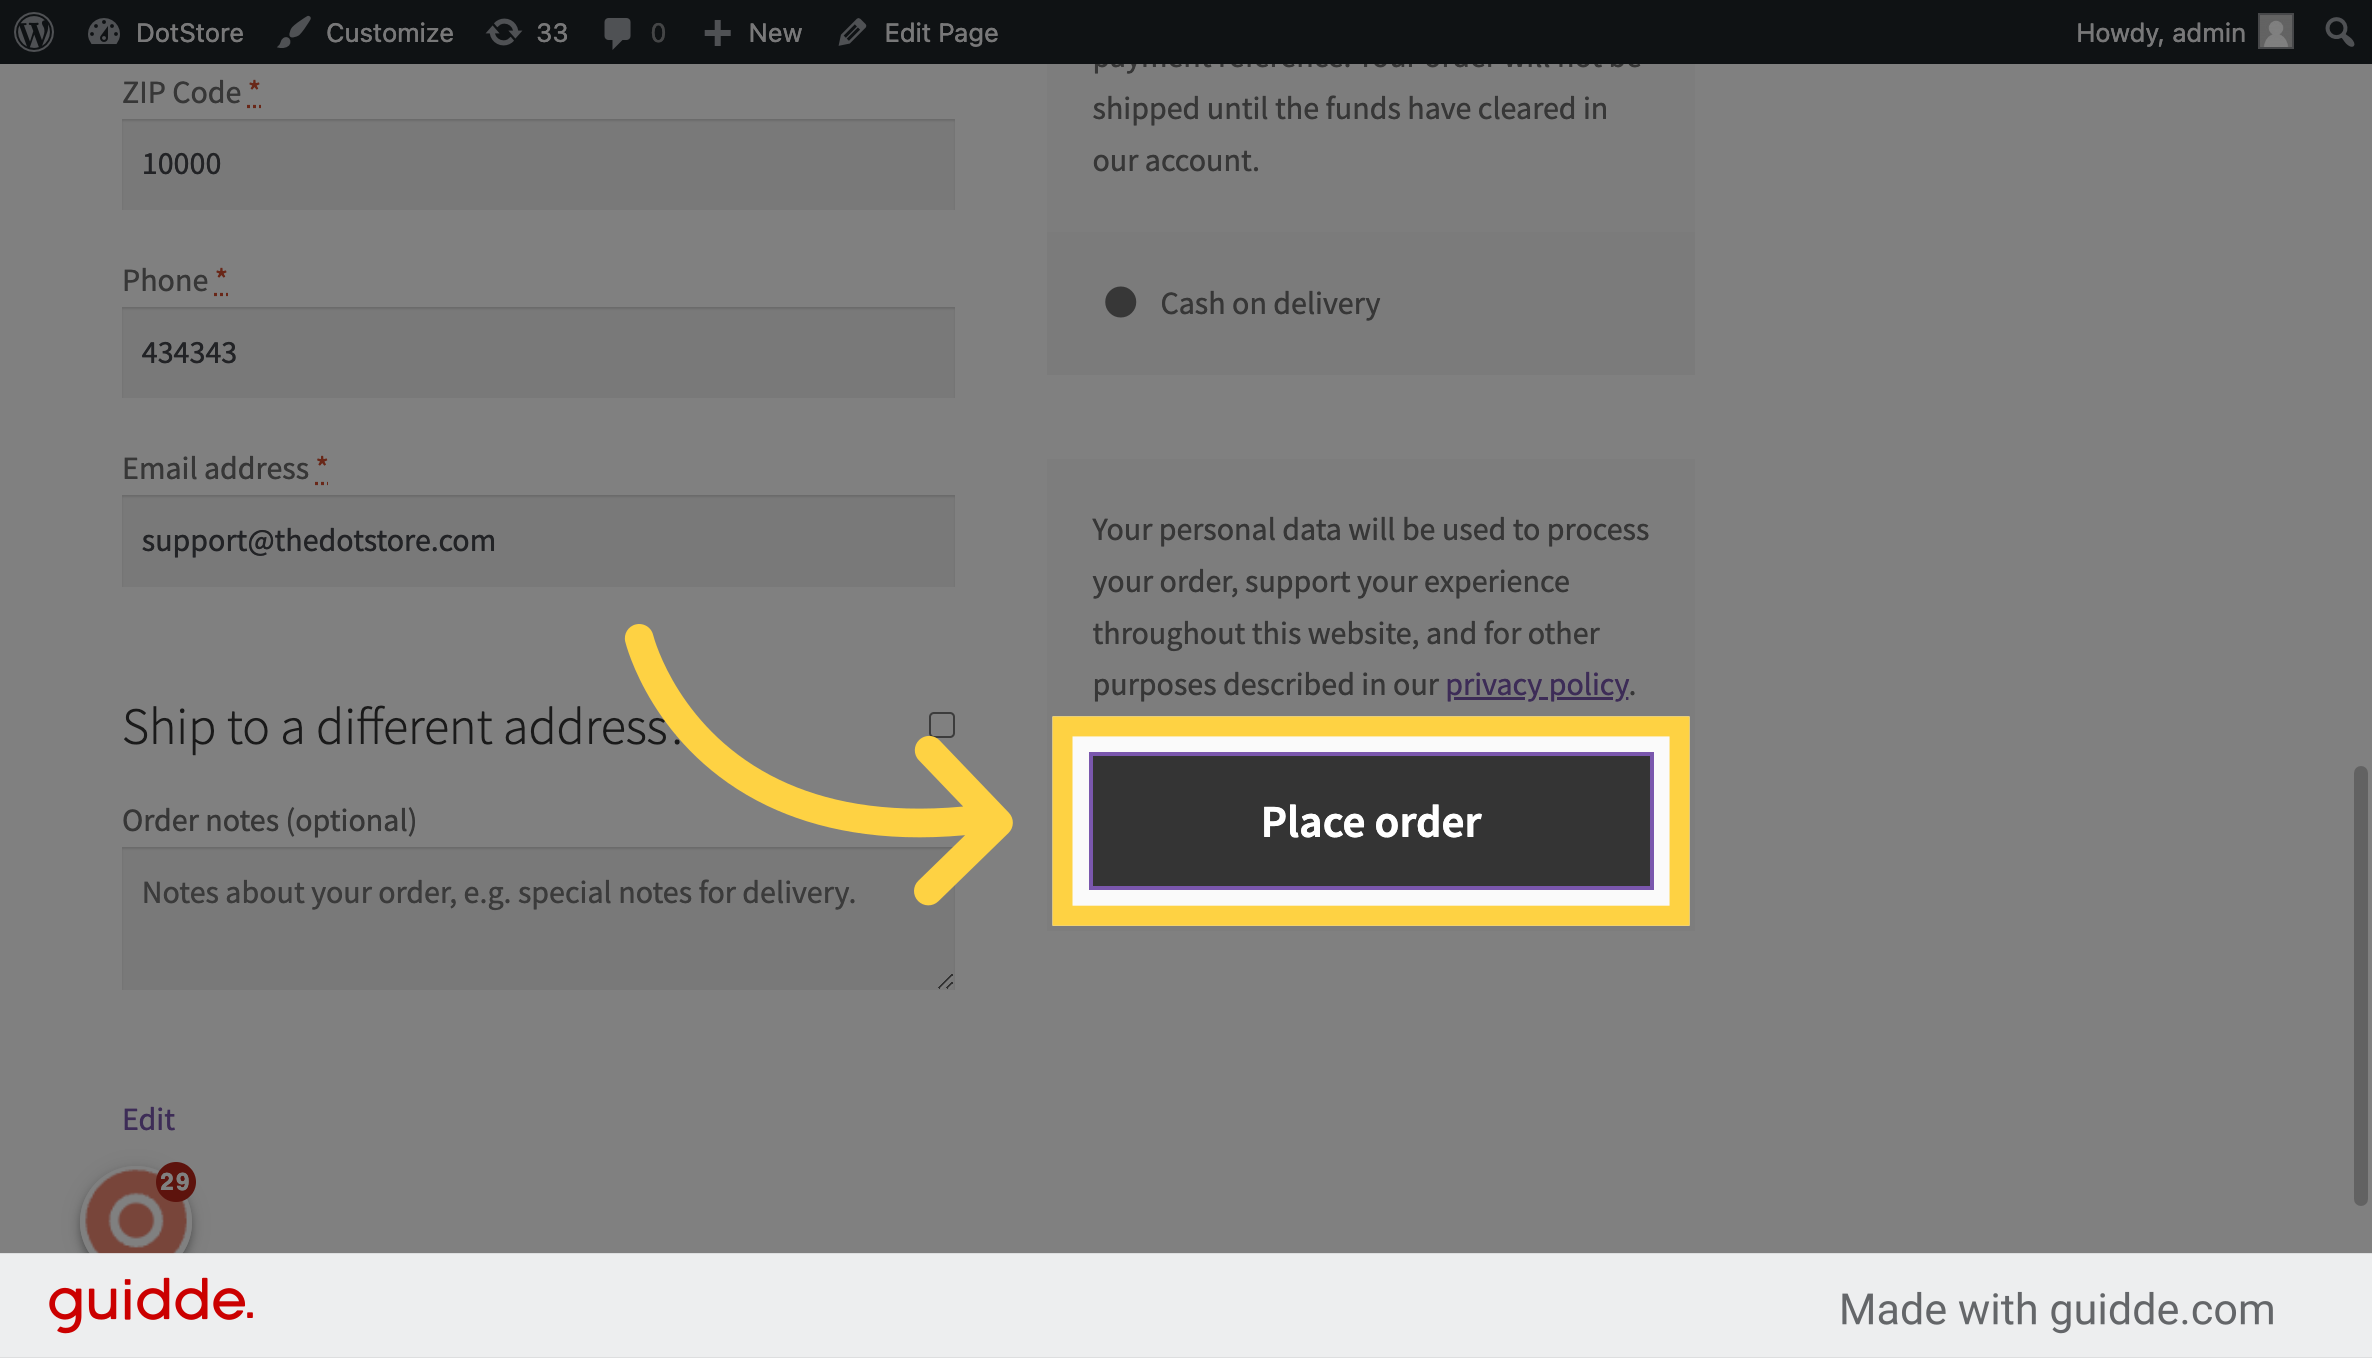Click the Edit Page pencil icon
Screen dimensions: 2372x1358
point(852,31)
